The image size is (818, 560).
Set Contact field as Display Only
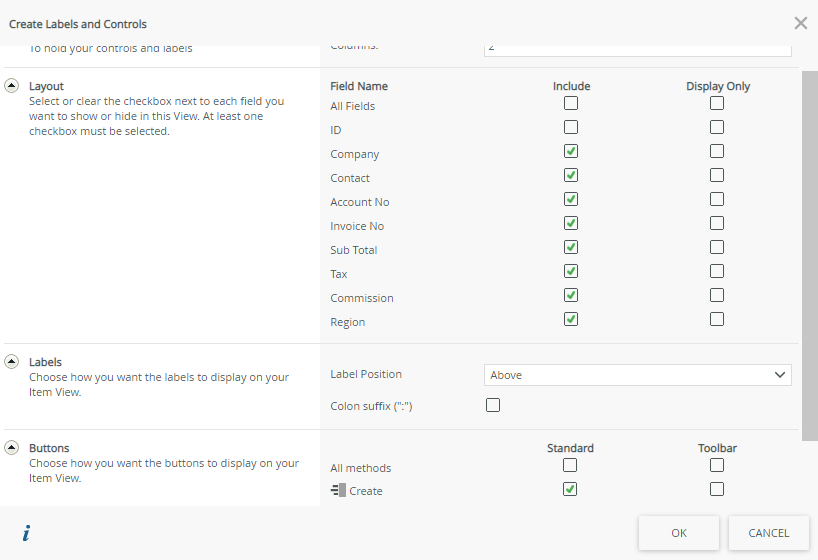pyautogui.click(x=717, y=175)
